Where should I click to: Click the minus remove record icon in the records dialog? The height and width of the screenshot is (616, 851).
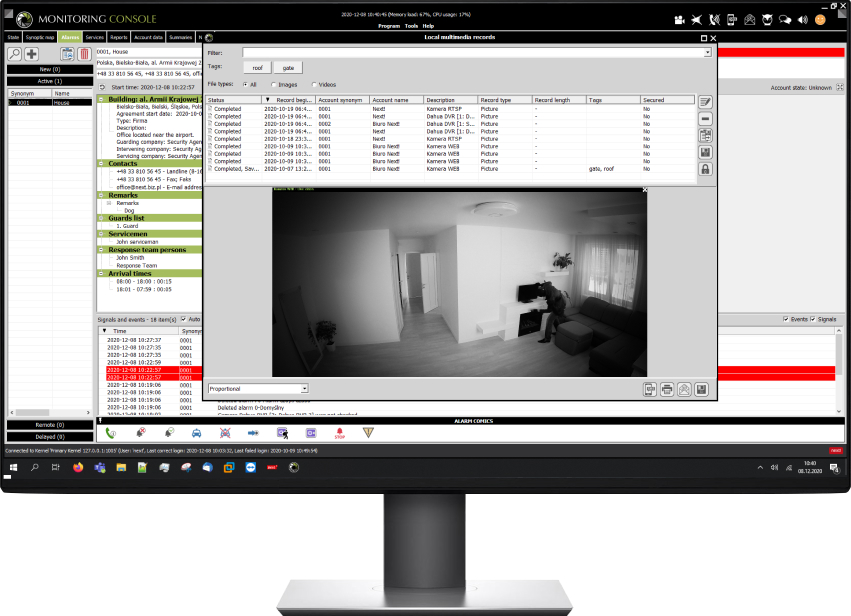[x=705, y=119]
